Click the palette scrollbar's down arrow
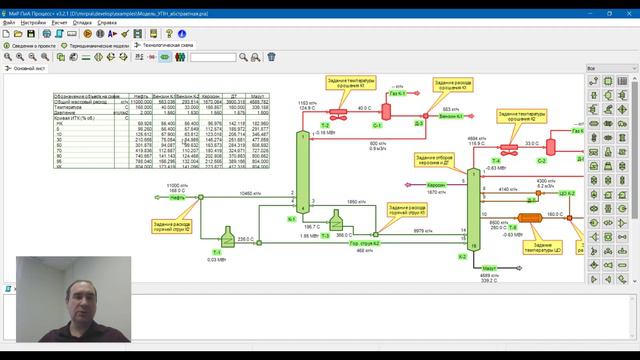640x360 pixels. coord(635,281)
